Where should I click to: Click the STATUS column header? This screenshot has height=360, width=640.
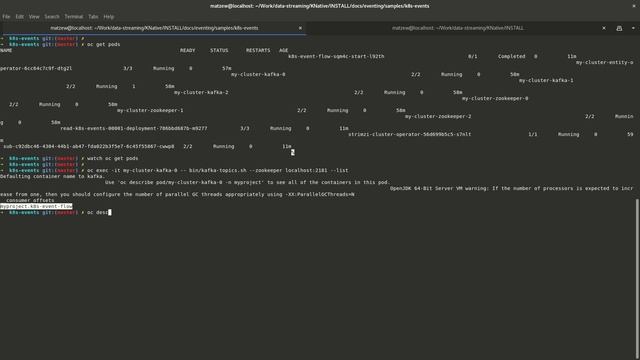219,50
